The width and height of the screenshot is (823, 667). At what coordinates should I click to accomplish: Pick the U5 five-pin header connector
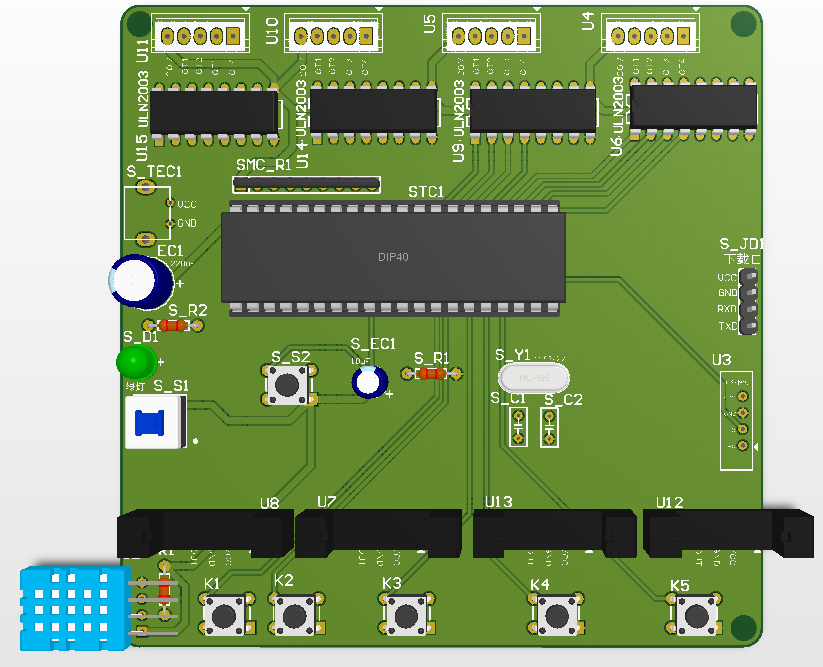click(491, 34)
